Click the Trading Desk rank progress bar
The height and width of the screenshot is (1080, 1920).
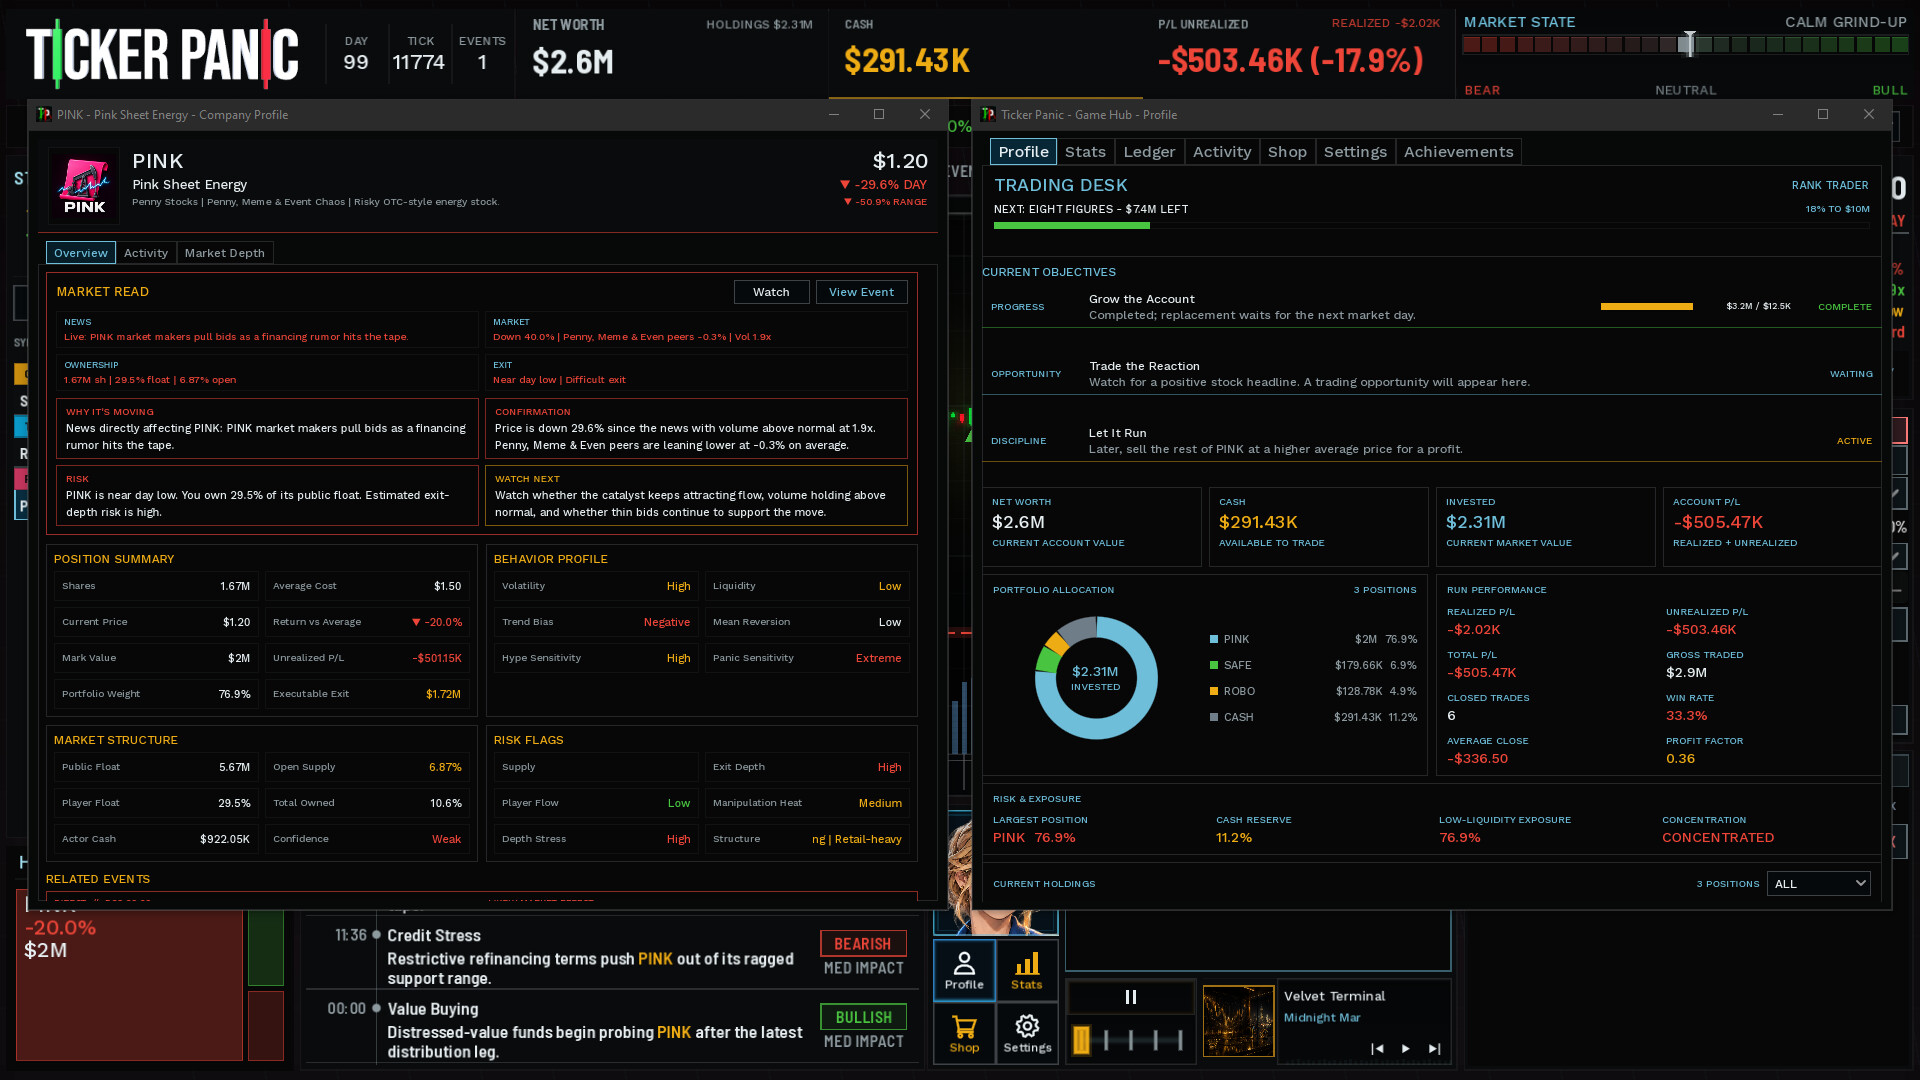click(x=1431, y=226)
